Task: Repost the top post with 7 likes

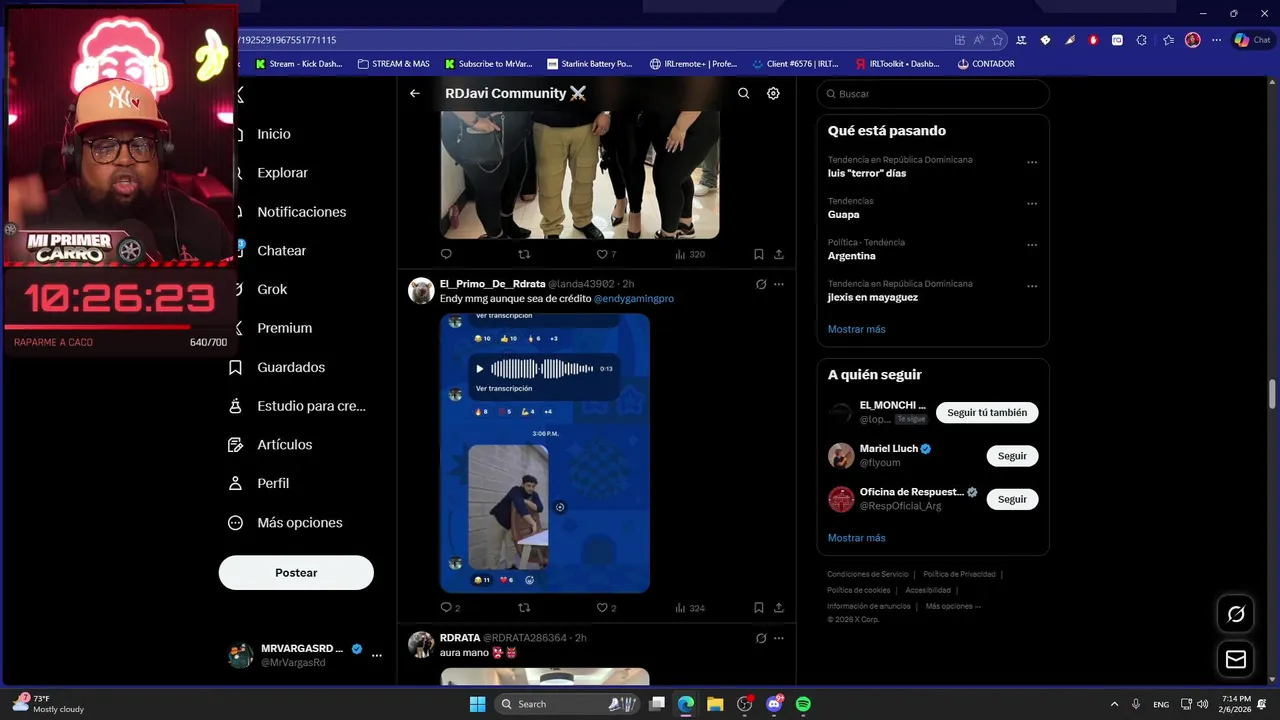Action: pyautogui.click(x=524, y=254)
